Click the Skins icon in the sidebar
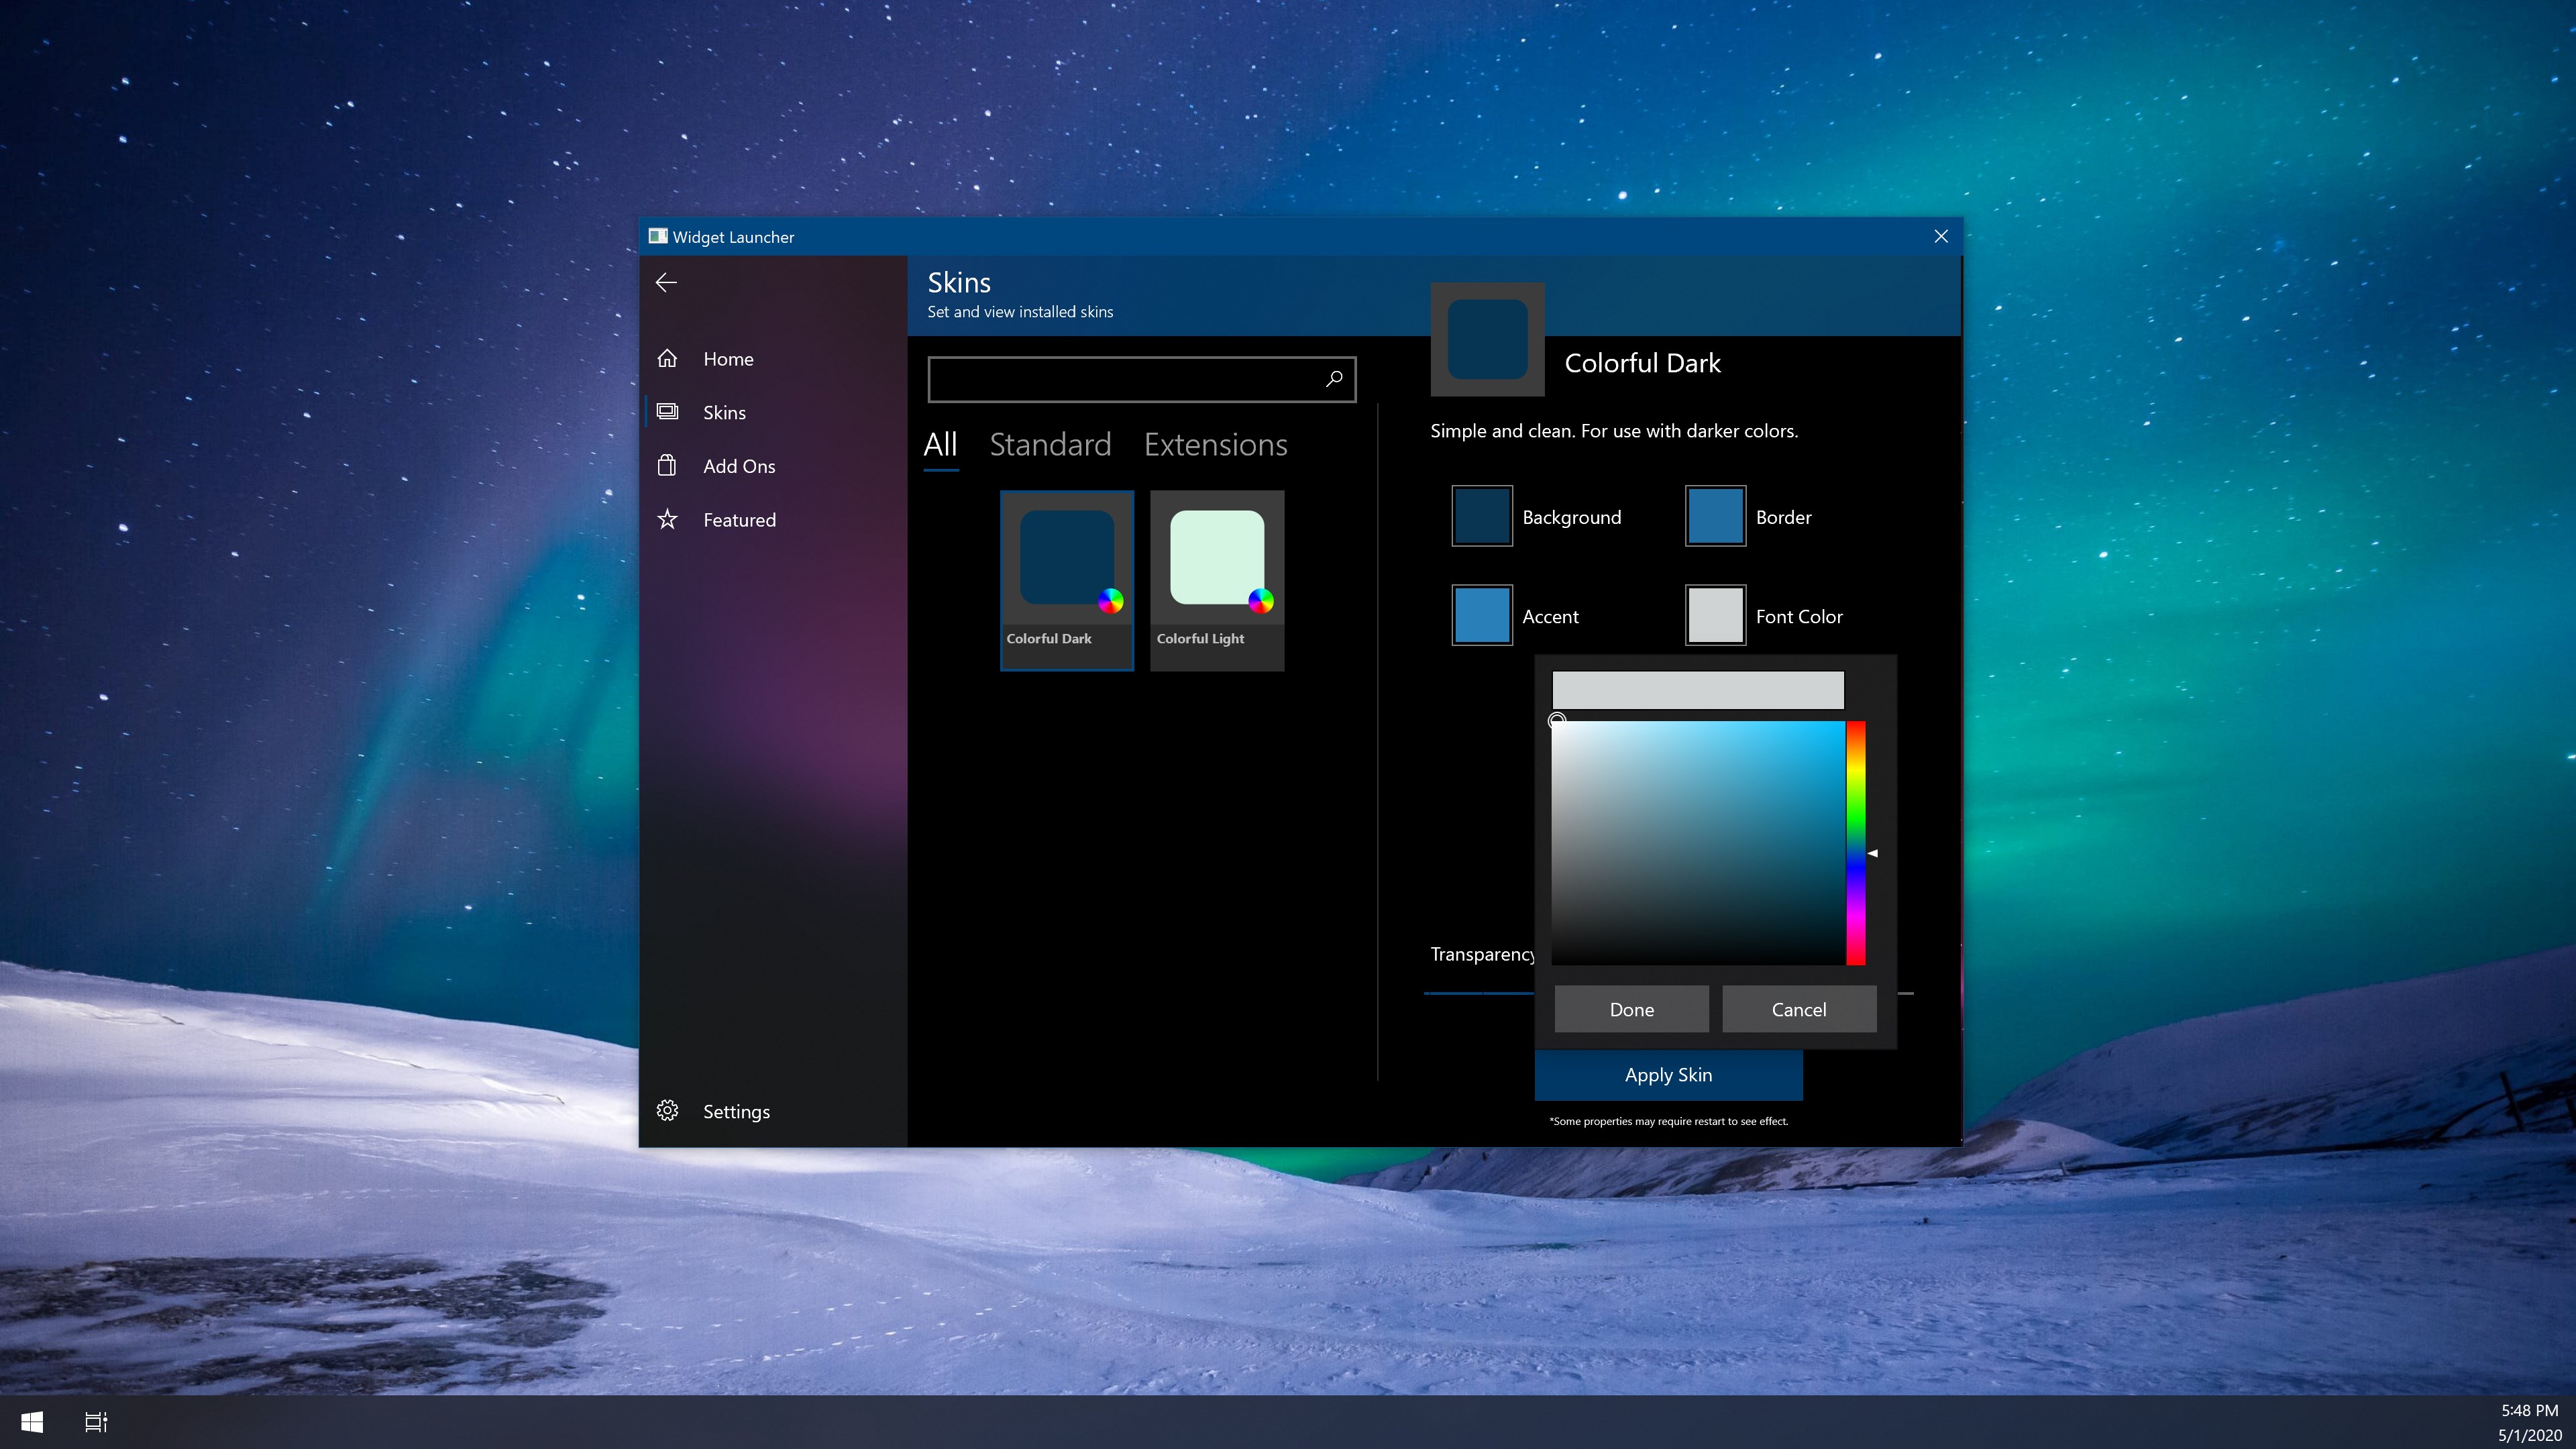 tap(667, 411)
